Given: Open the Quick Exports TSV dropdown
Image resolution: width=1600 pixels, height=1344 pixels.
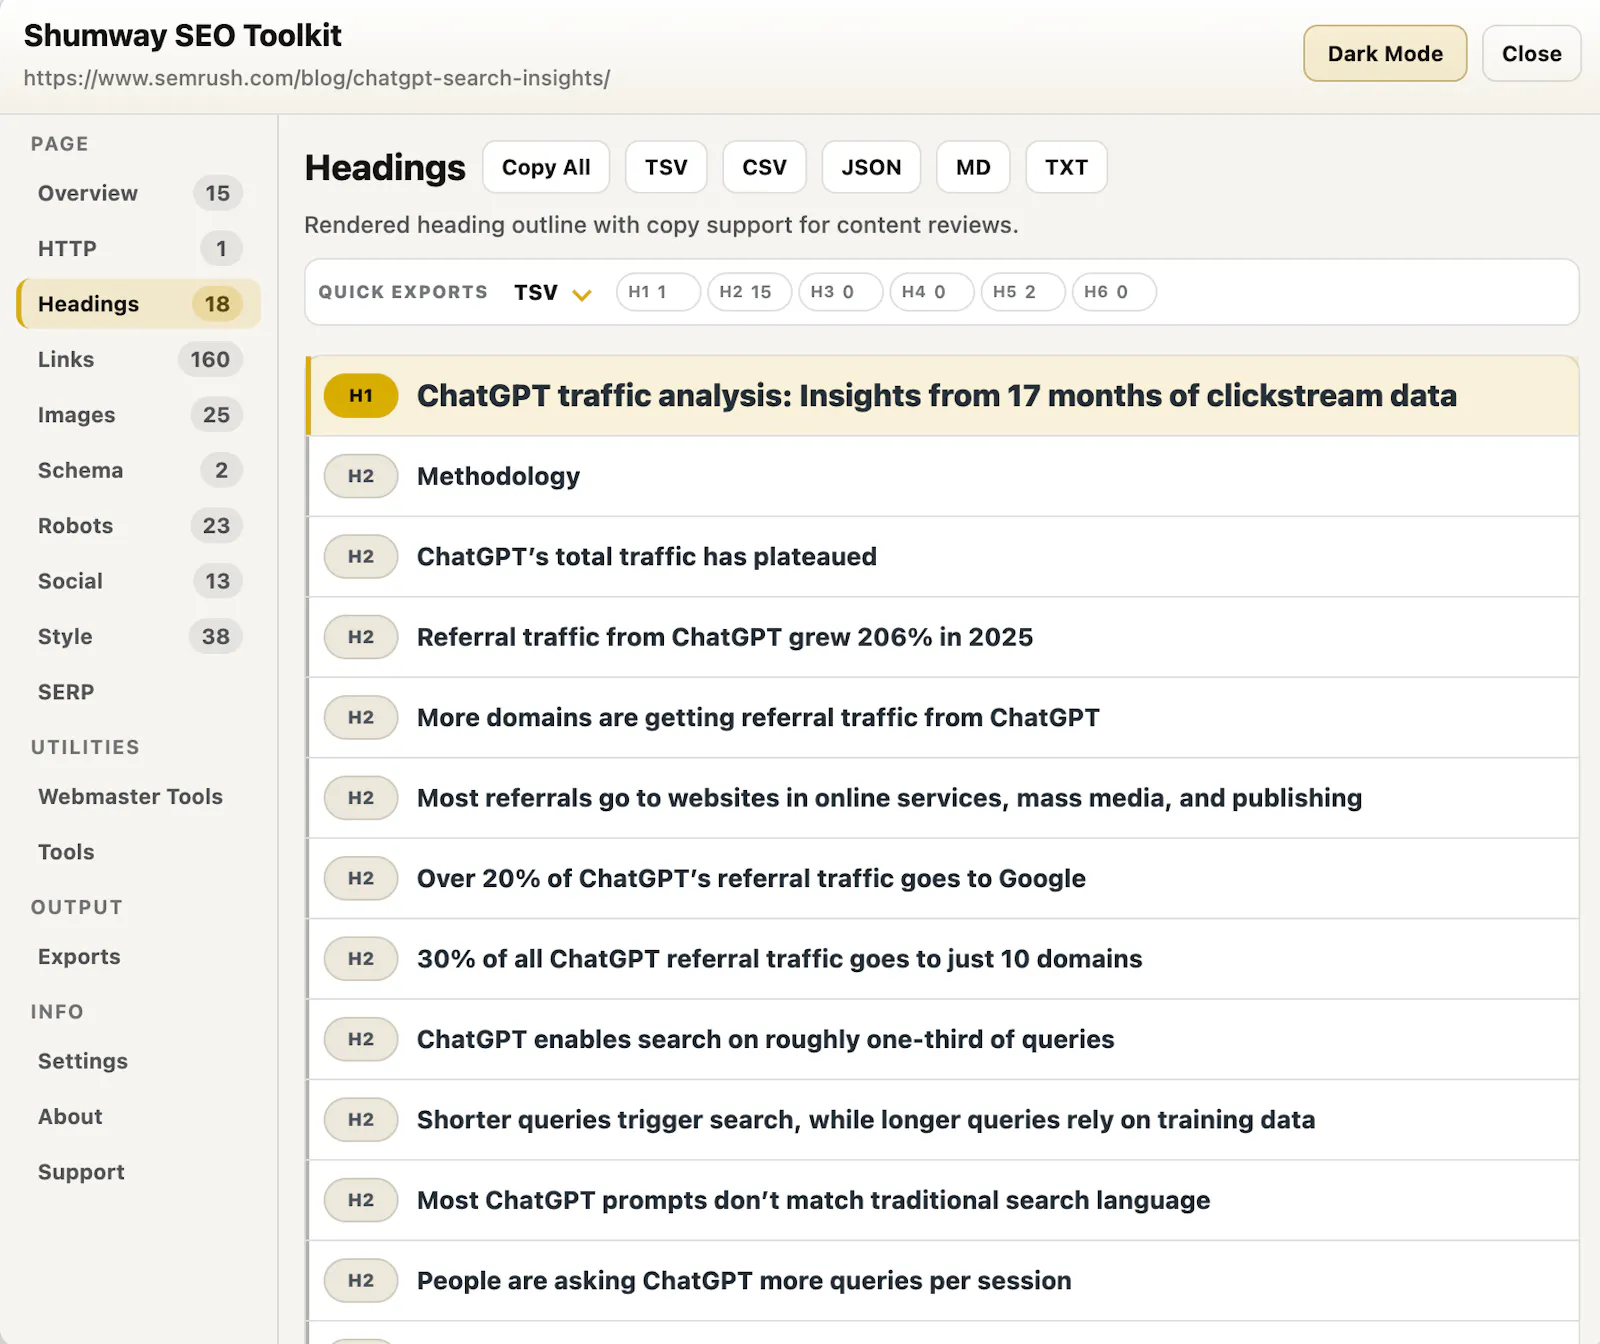Looking at the screenshot, I should [553, 292].
